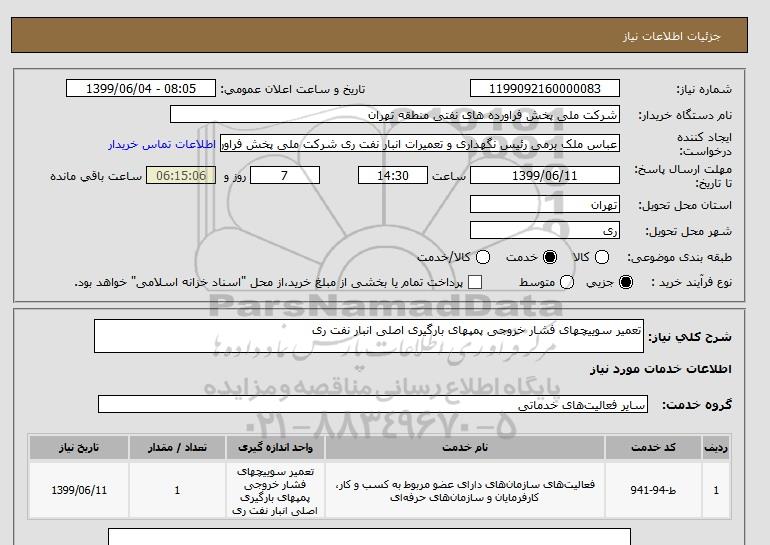Select the خدمت radio button

tap(550, 257)
